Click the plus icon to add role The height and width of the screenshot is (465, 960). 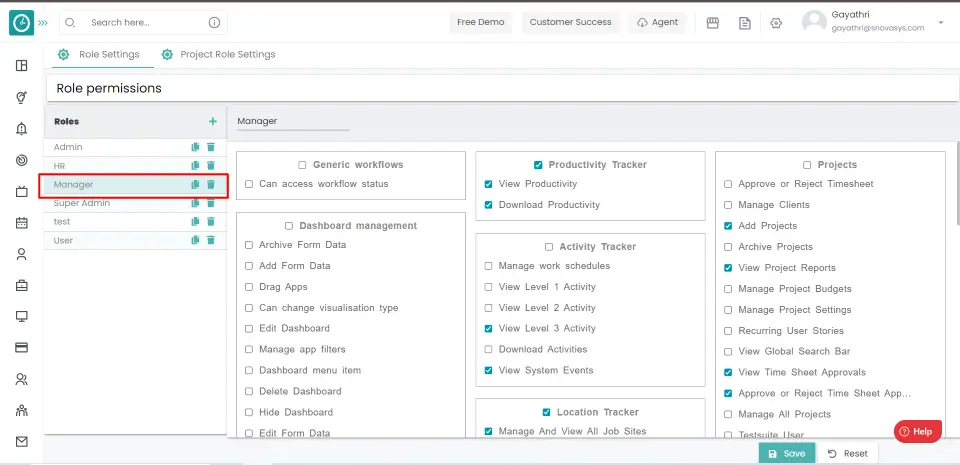[x=212, y=122]
